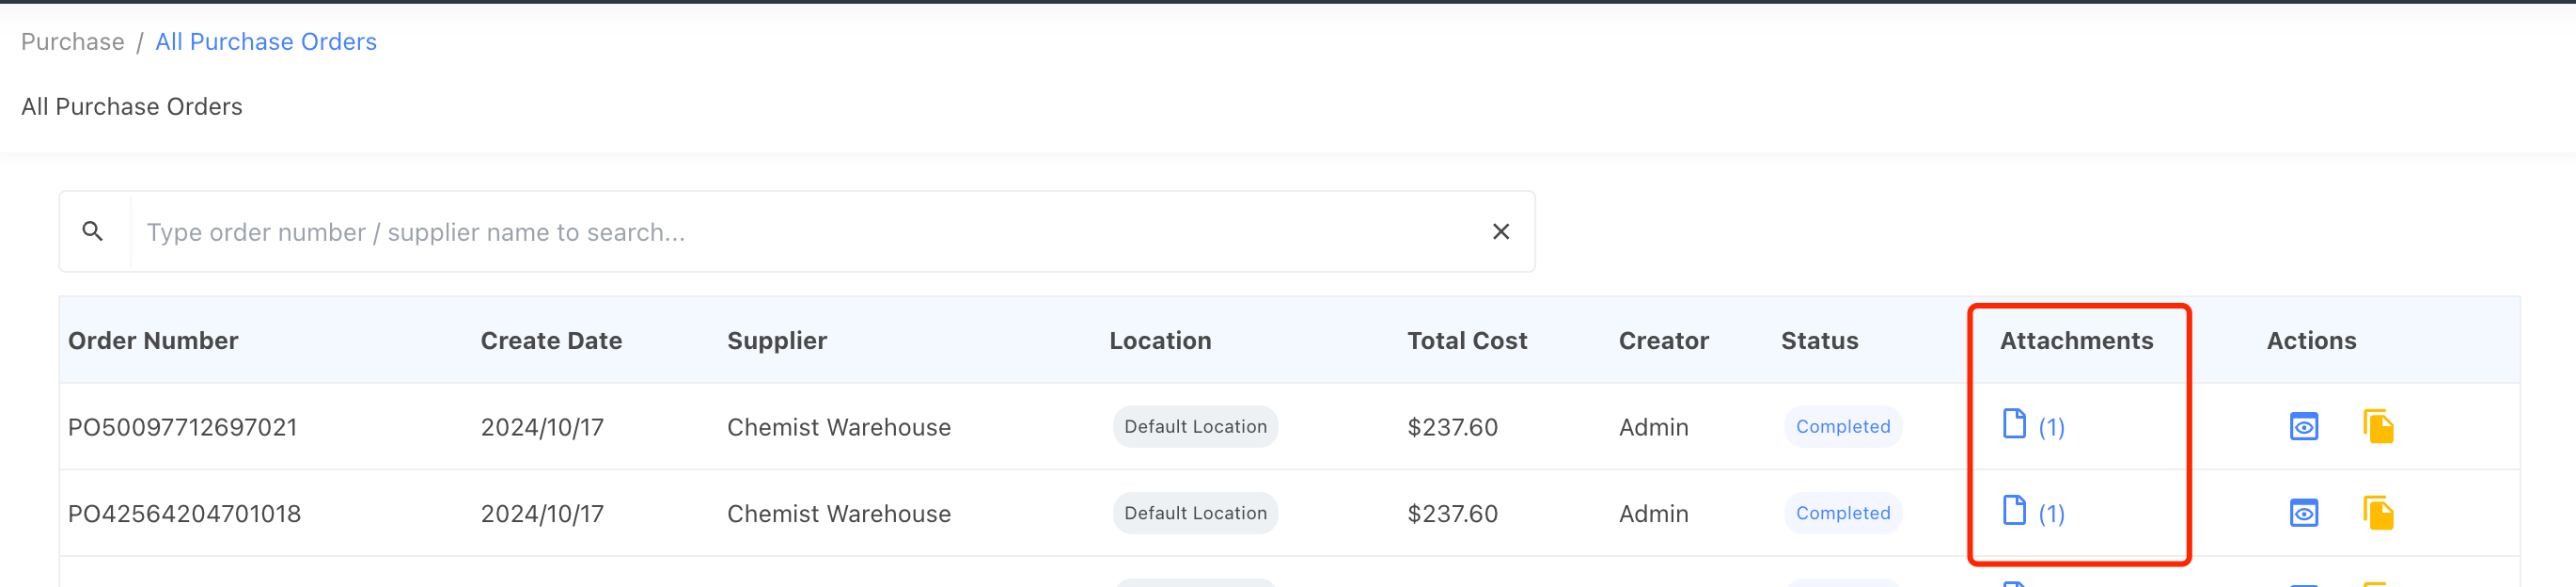Sort by Order Number column header

pyautogui.click(x=153, y=341)
